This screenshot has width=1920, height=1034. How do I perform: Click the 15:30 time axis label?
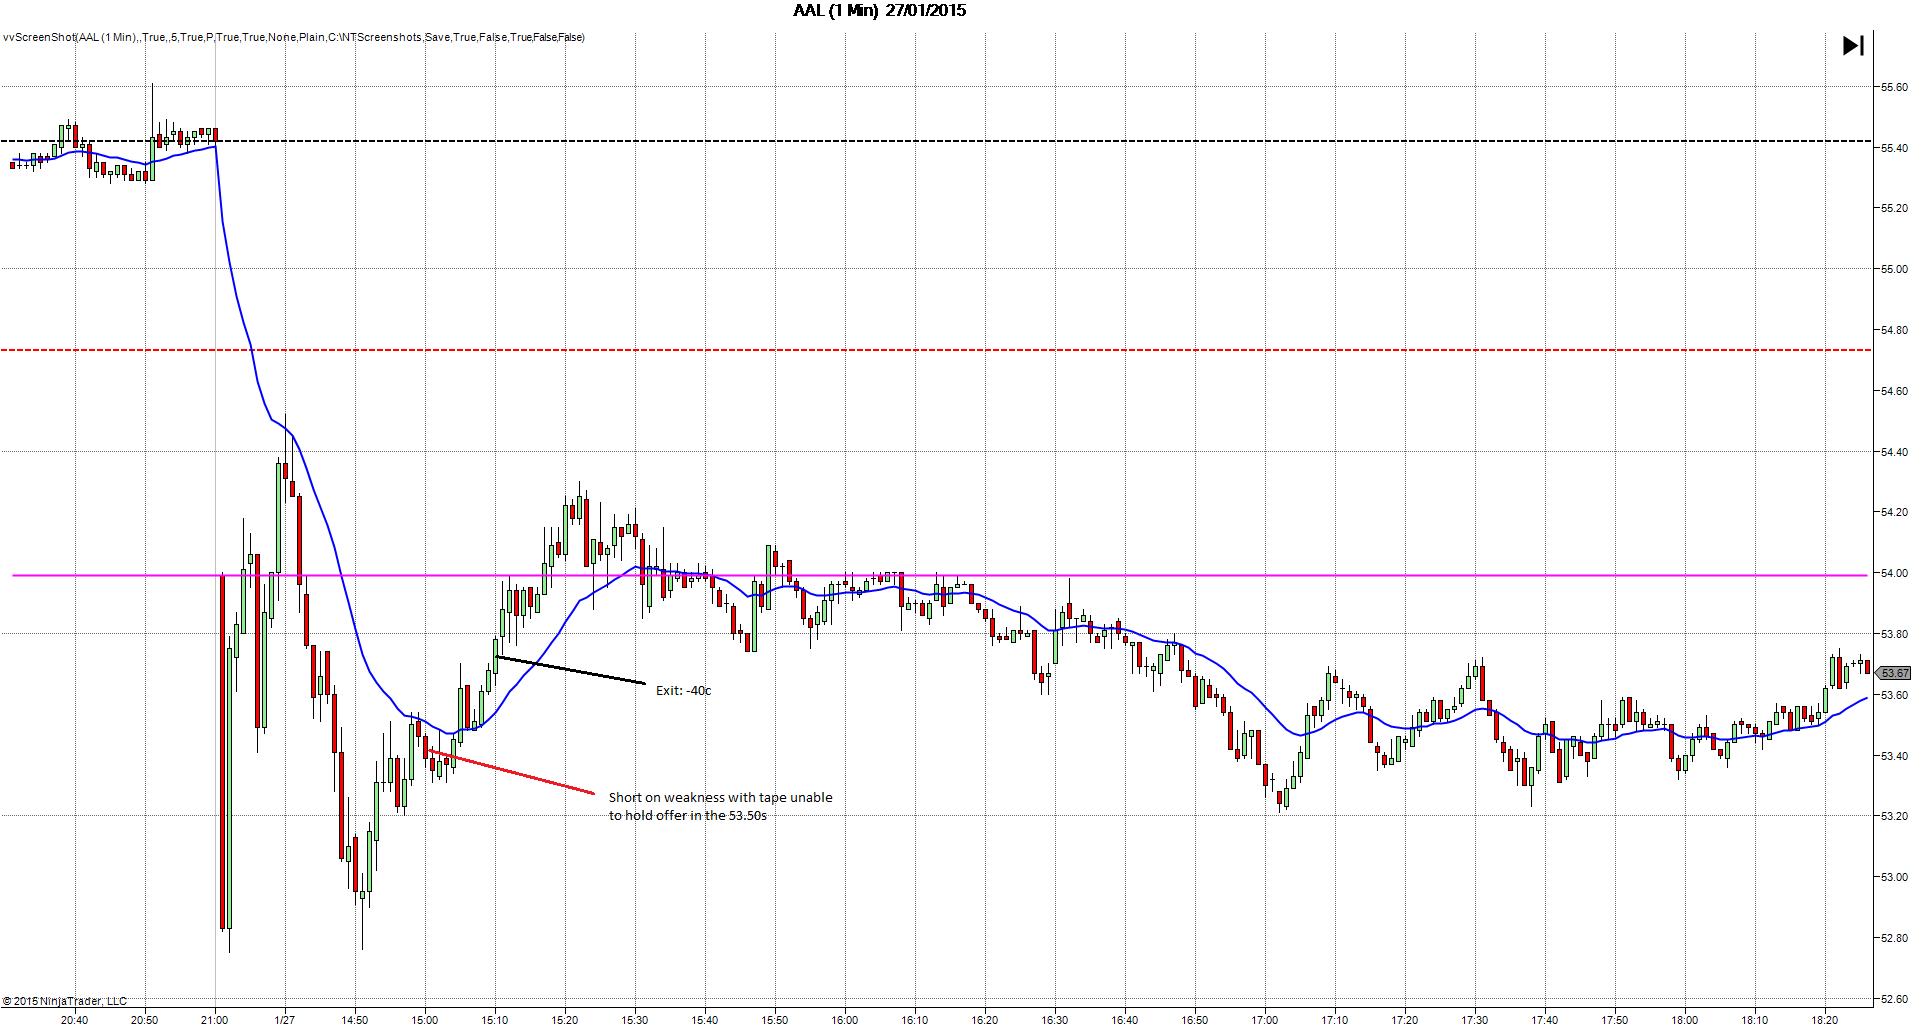click(634, 1020)
